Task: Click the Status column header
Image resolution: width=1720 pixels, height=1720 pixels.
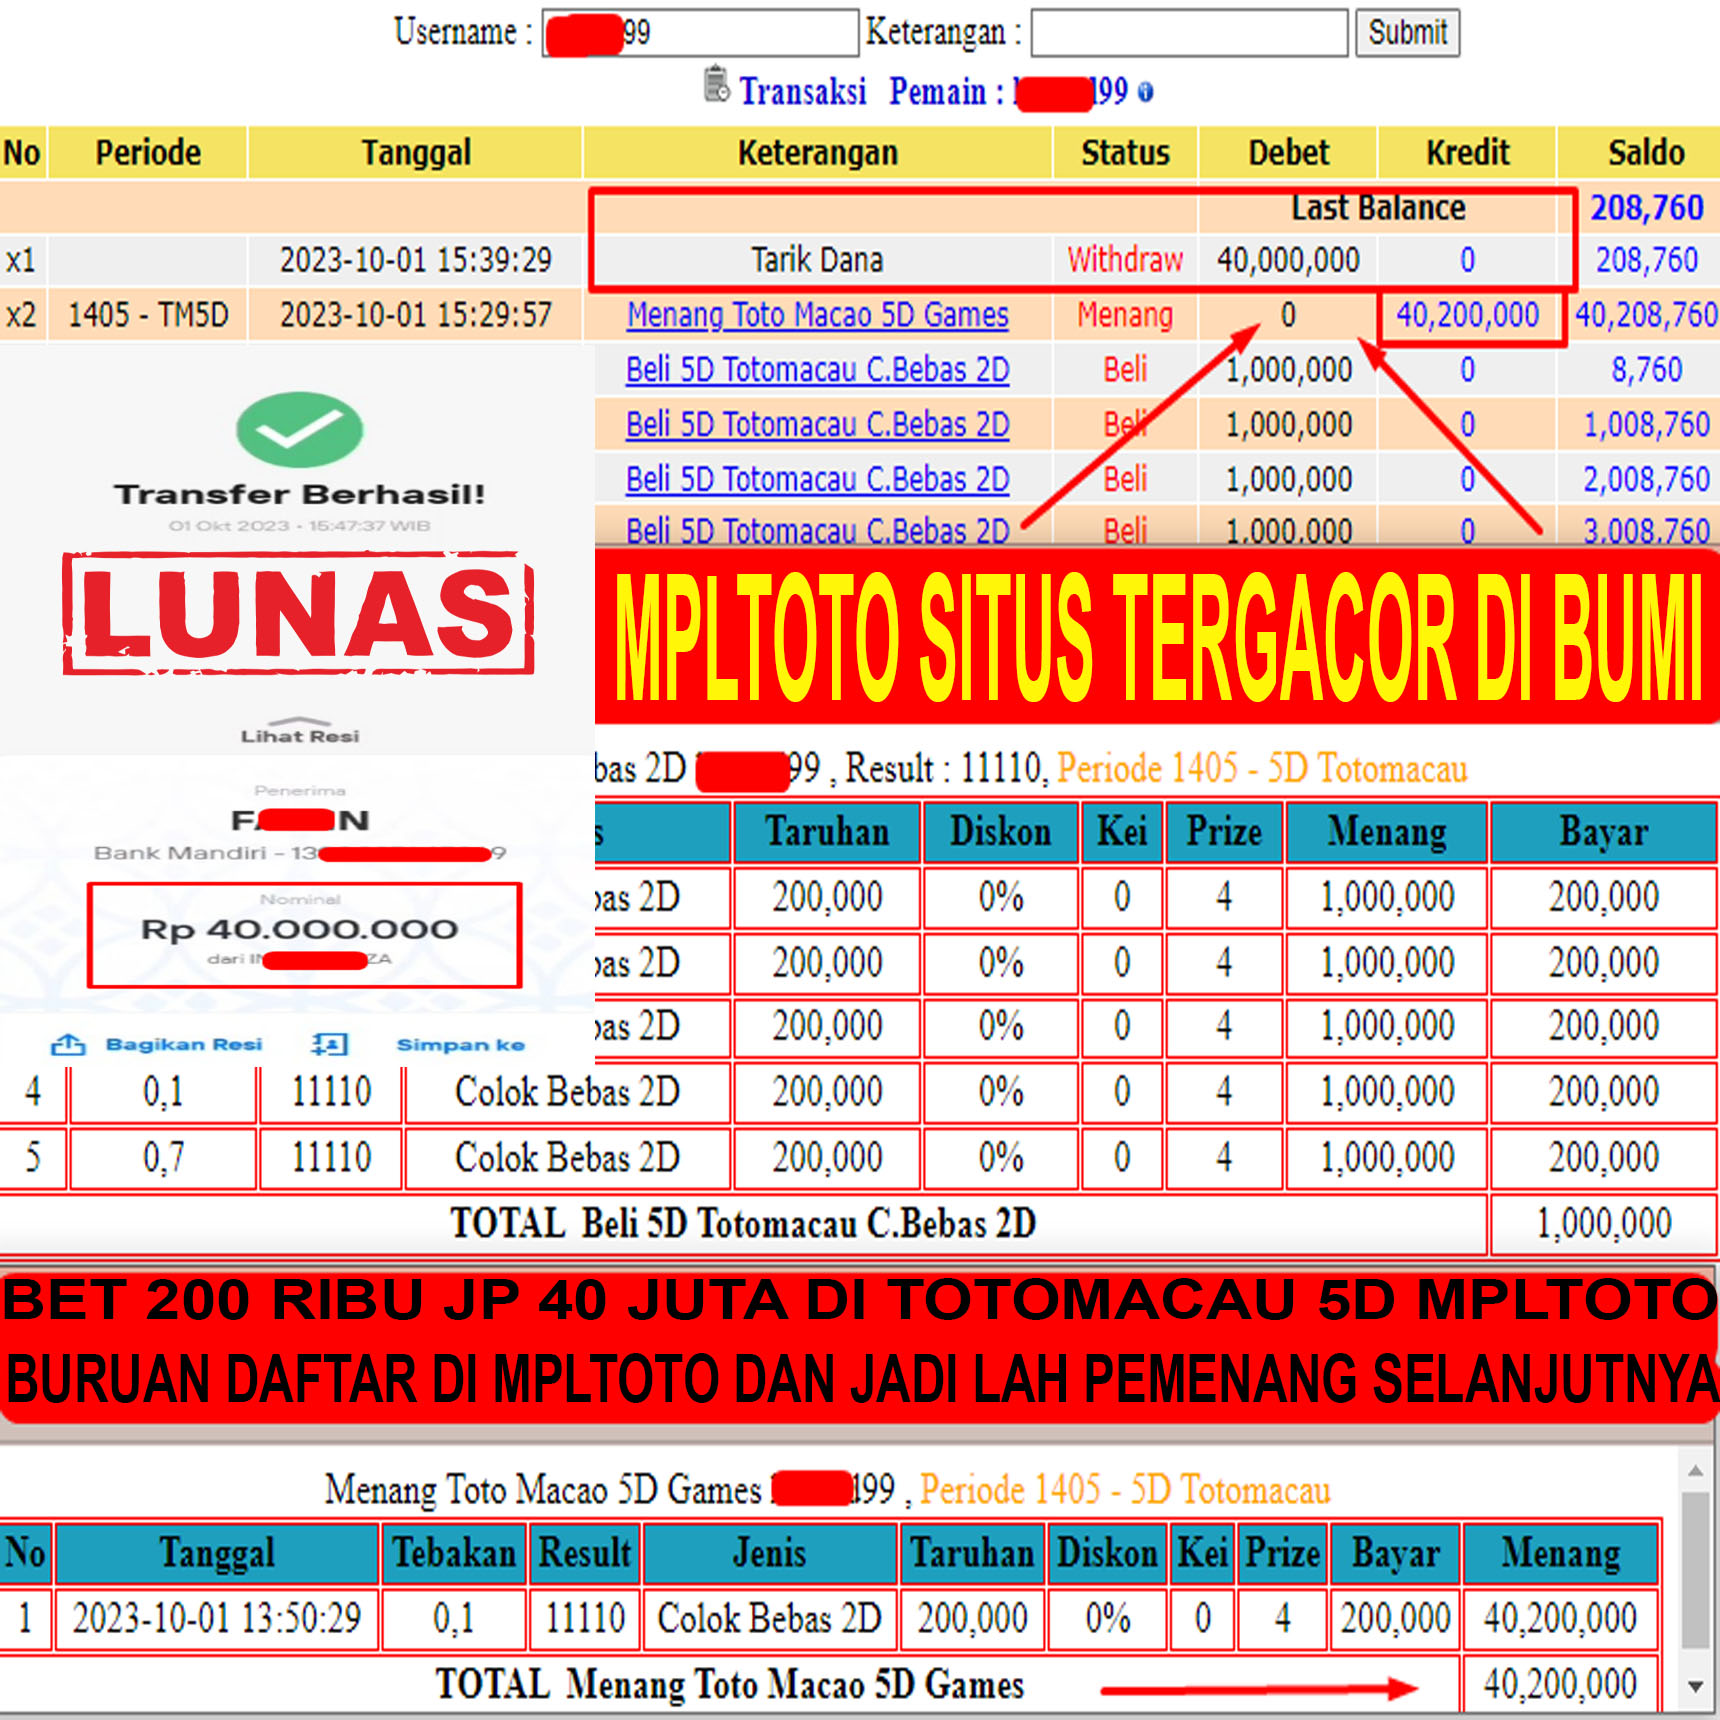Action: [1124, 152]
